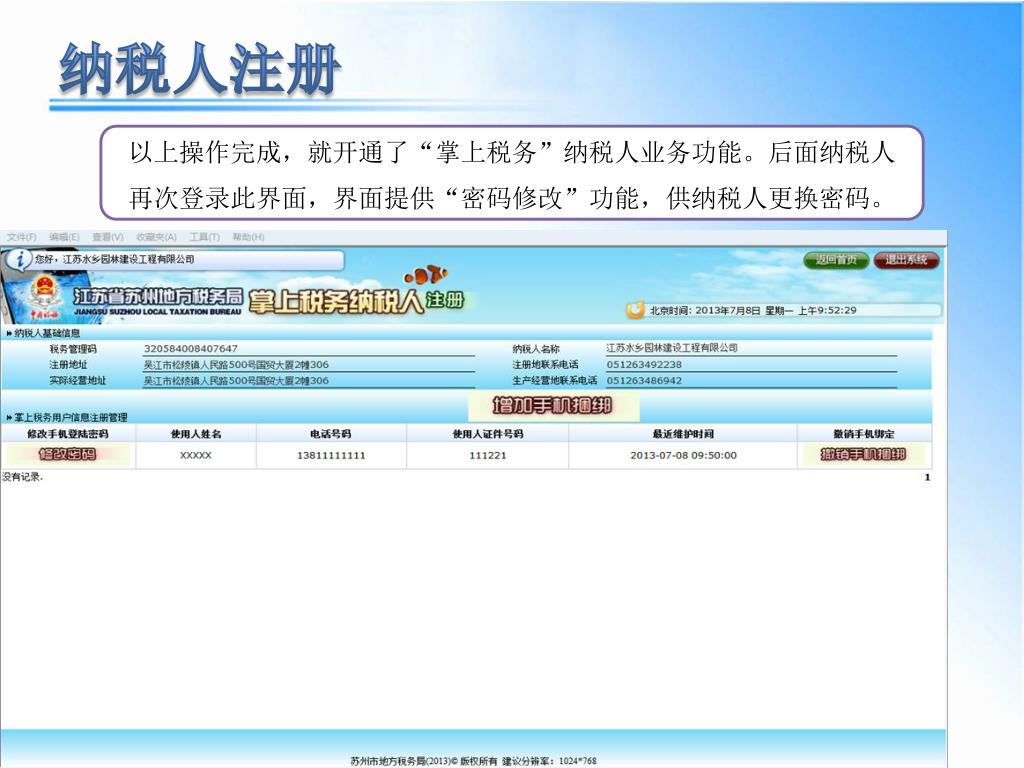This screenshot has width=1024, height=768.
Task: Click the clock icon beside Beijing time
Action: 636,310
